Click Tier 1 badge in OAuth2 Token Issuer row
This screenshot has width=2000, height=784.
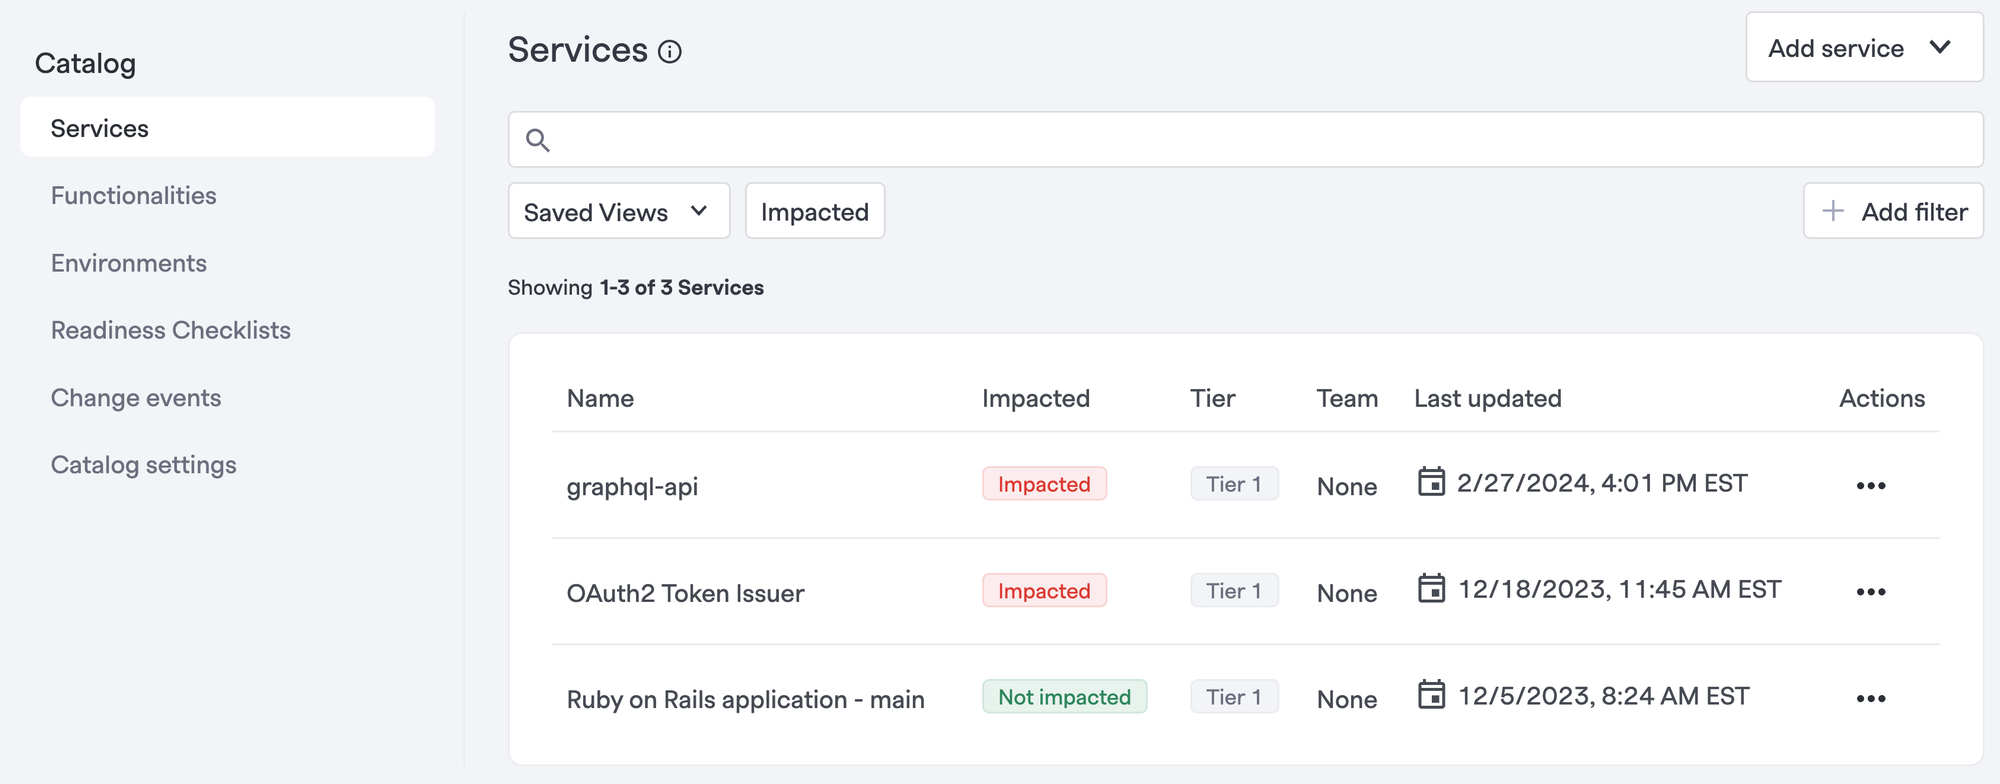click(x=1234, y=590)
